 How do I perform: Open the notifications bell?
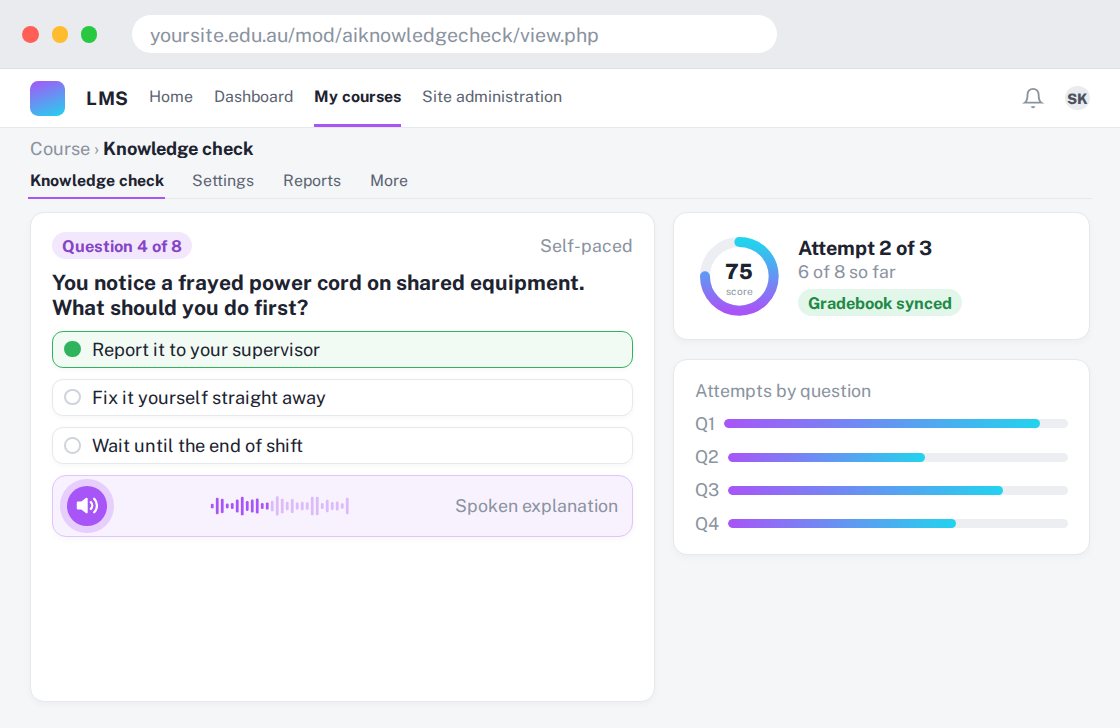point(1033,98)
